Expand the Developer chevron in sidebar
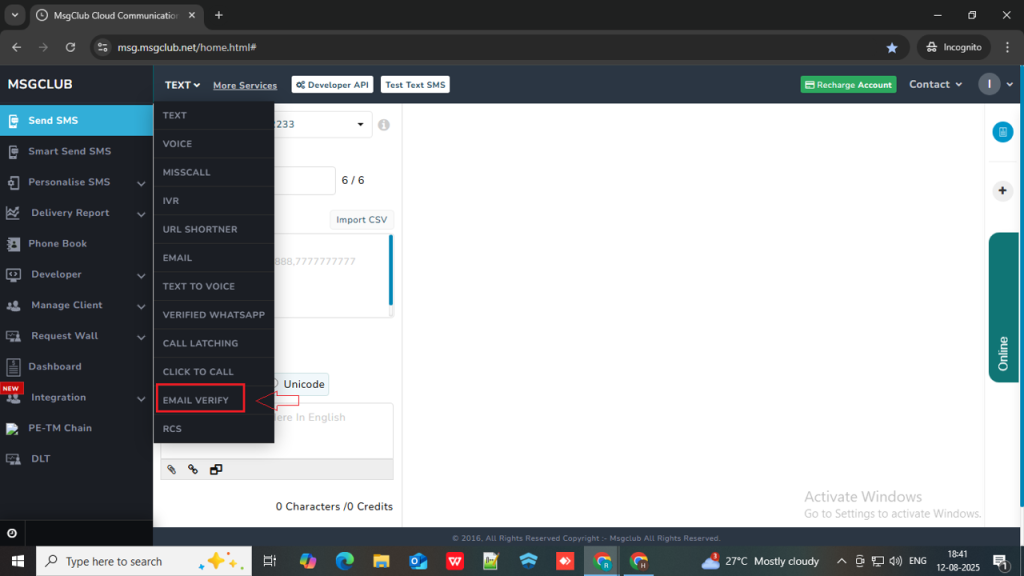This screenshot has height=576, width=1024. pyautogui.click(x=141, y=276)
